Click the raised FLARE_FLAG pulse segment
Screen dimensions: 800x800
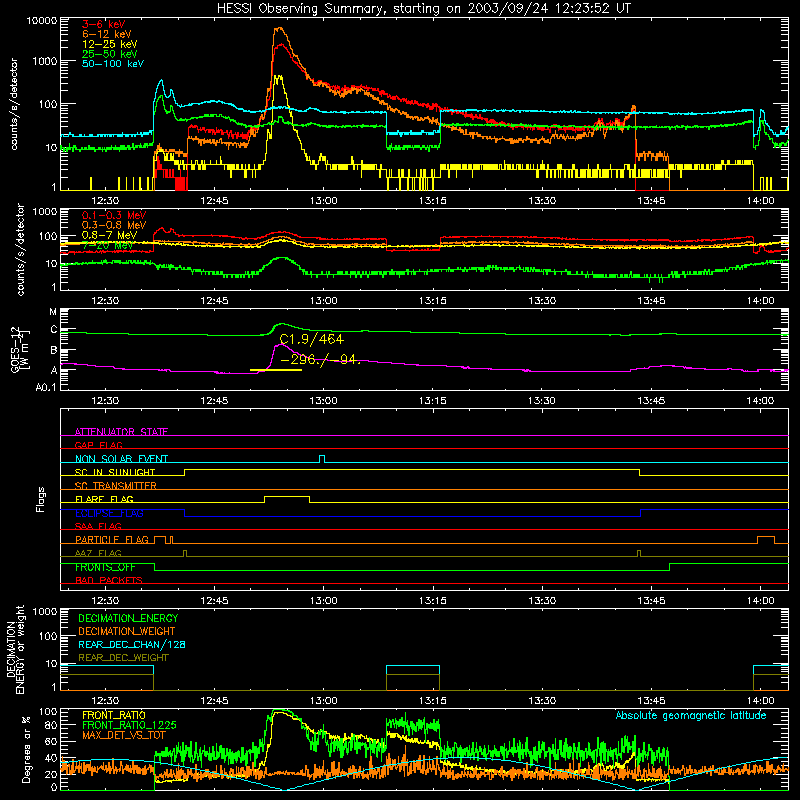(287, 497)
